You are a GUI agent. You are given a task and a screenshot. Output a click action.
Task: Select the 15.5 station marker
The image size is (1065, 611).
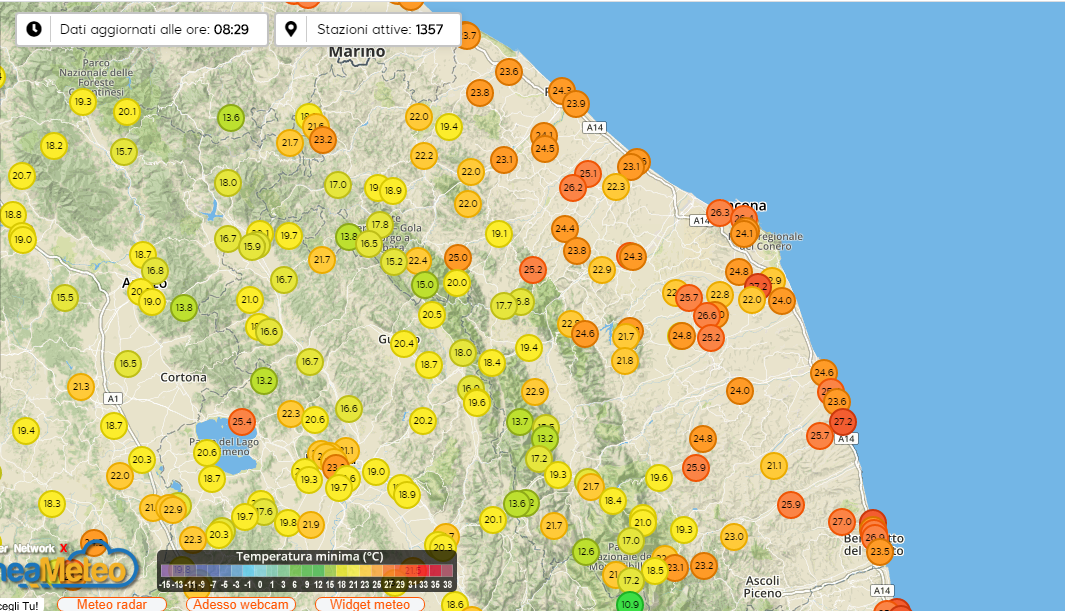pos(65,297)
